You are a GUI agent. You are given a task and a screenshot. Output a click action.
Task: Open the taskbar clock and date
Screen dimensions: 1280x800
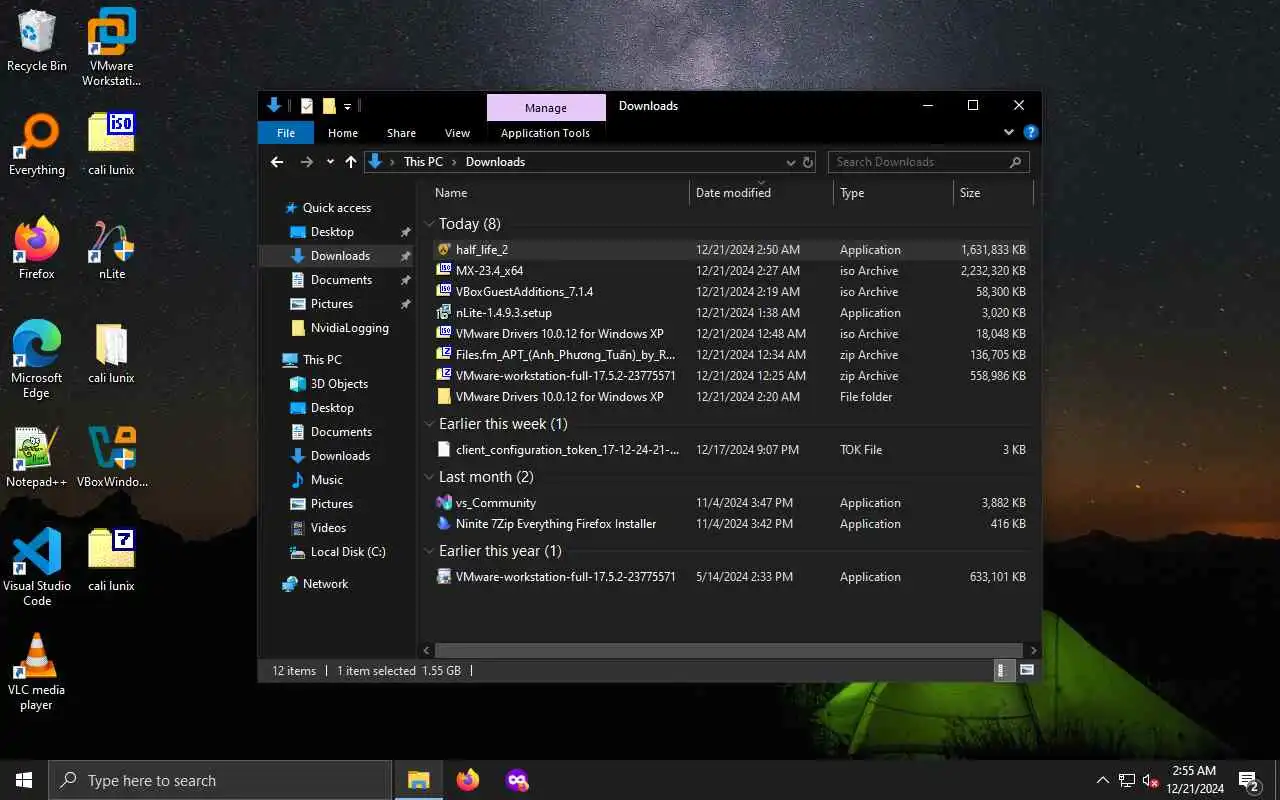pyautogui.click(x=1194, y=780)
